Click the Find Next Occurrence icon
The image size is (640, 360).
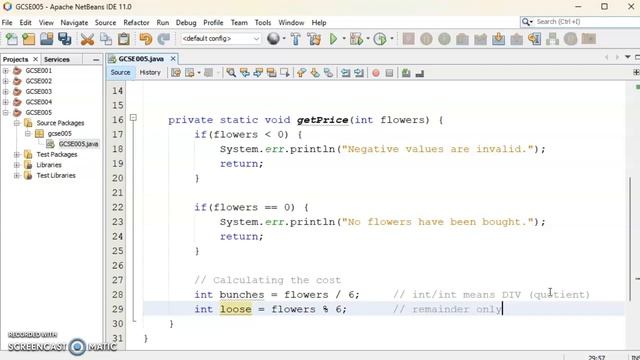(258, 73)
